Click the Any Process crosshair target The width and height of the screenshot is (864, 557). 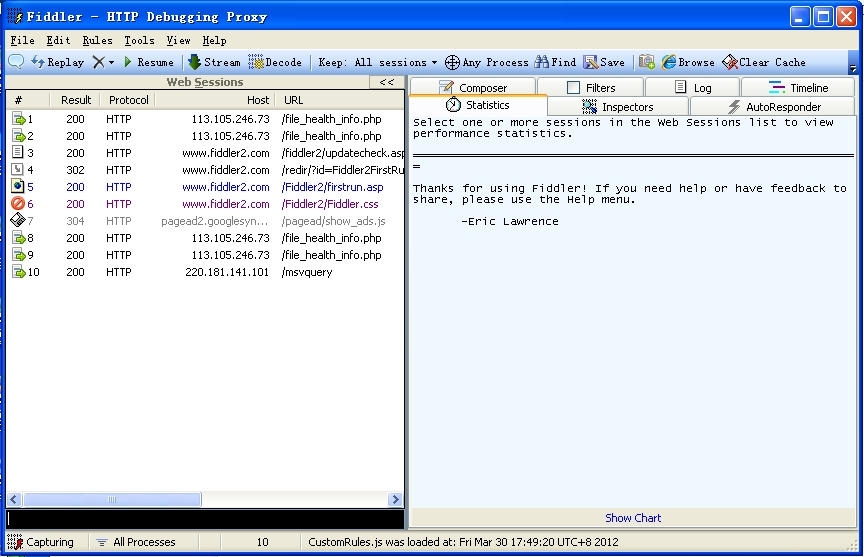tap(486, 62)
